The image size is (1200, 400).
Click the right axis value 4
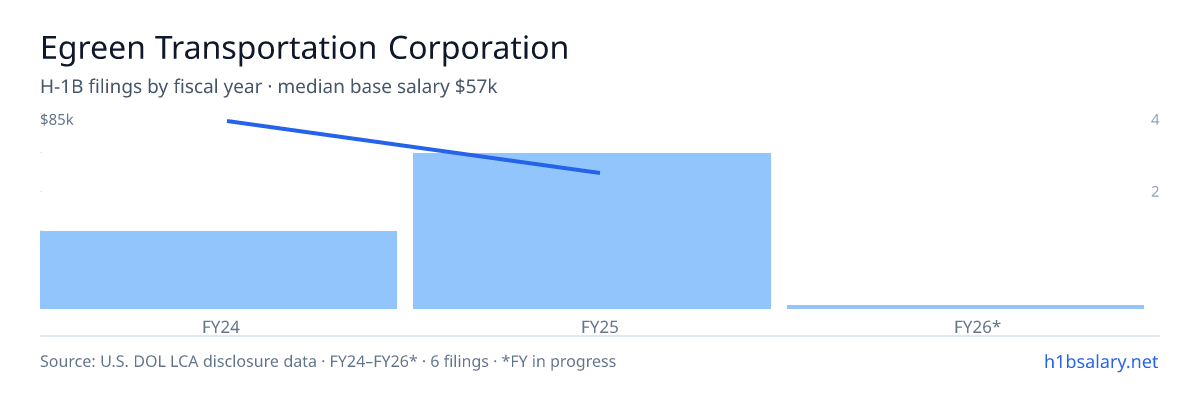click(x=1155, y=120)
